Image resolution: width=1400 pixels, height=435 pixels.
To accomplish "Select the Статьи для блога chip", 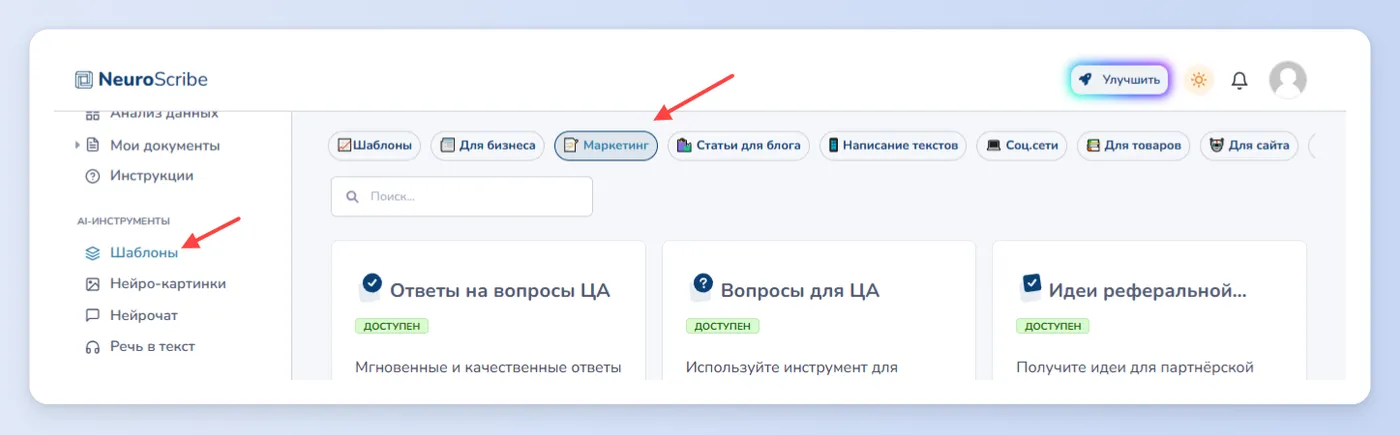I will click(739, 146).
